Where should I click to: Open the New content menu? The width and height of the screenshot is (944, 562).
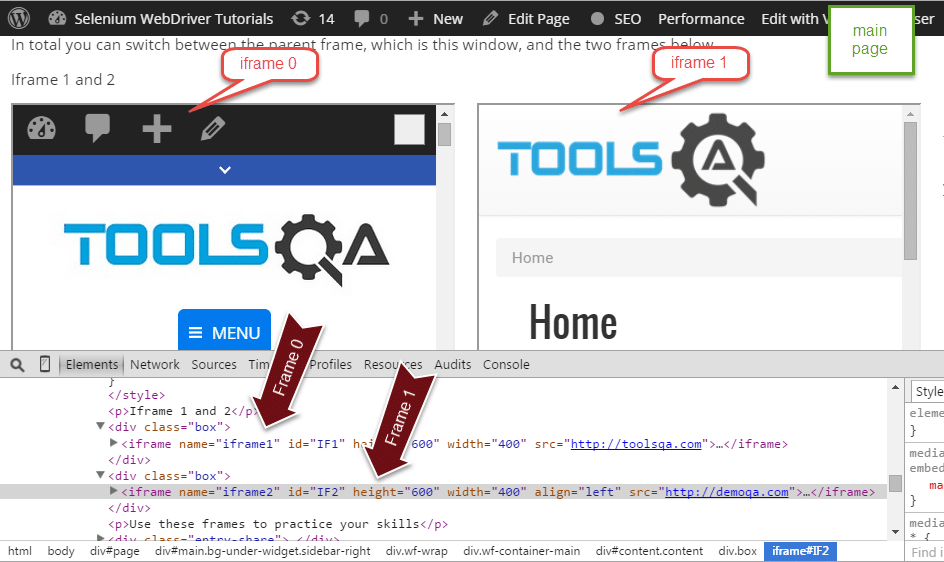coord(448,19)
